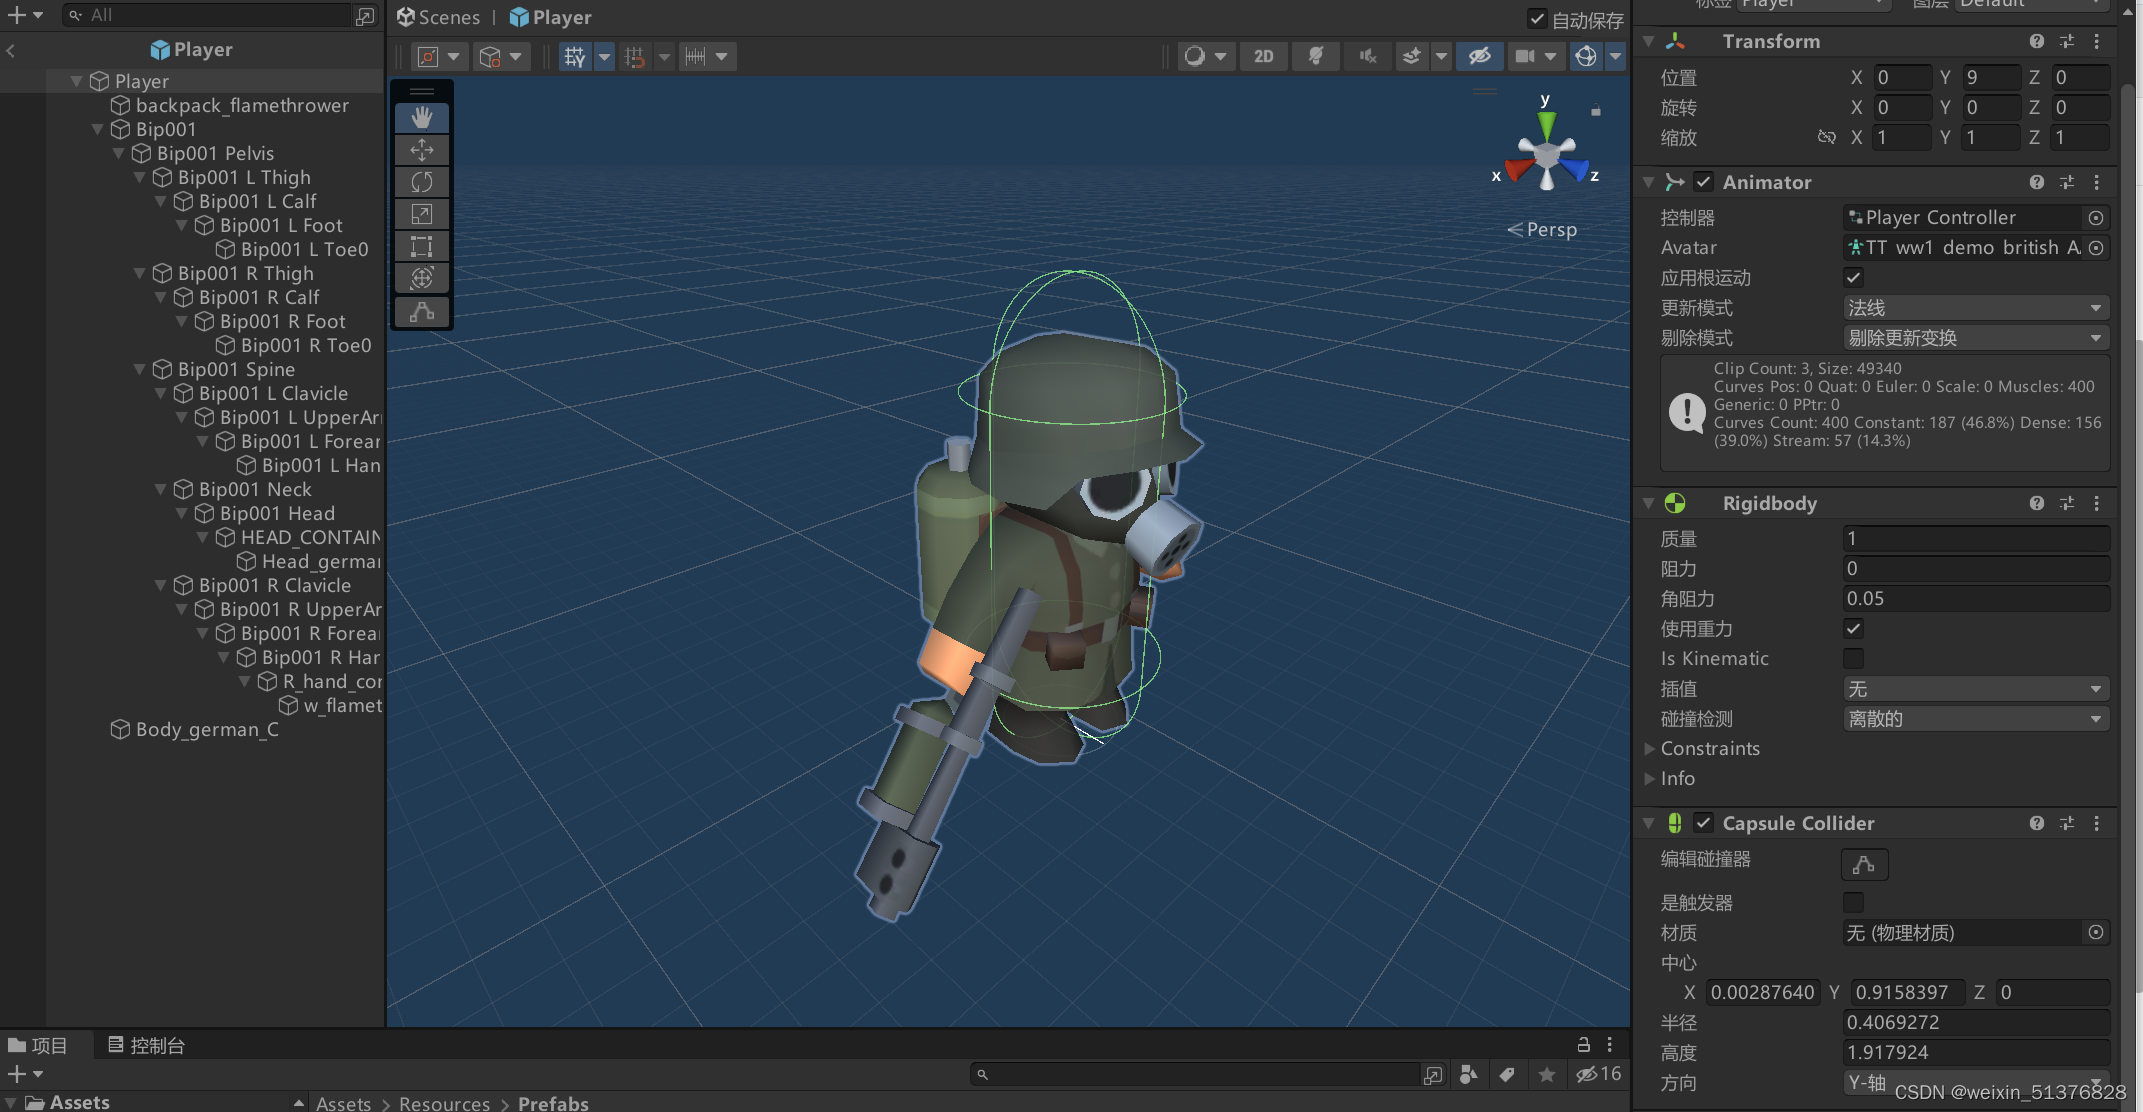Image resolution: width=2143 pixels, height=1112 pixels.
Task: Select the Rotate tool
Action: (422, 182)
